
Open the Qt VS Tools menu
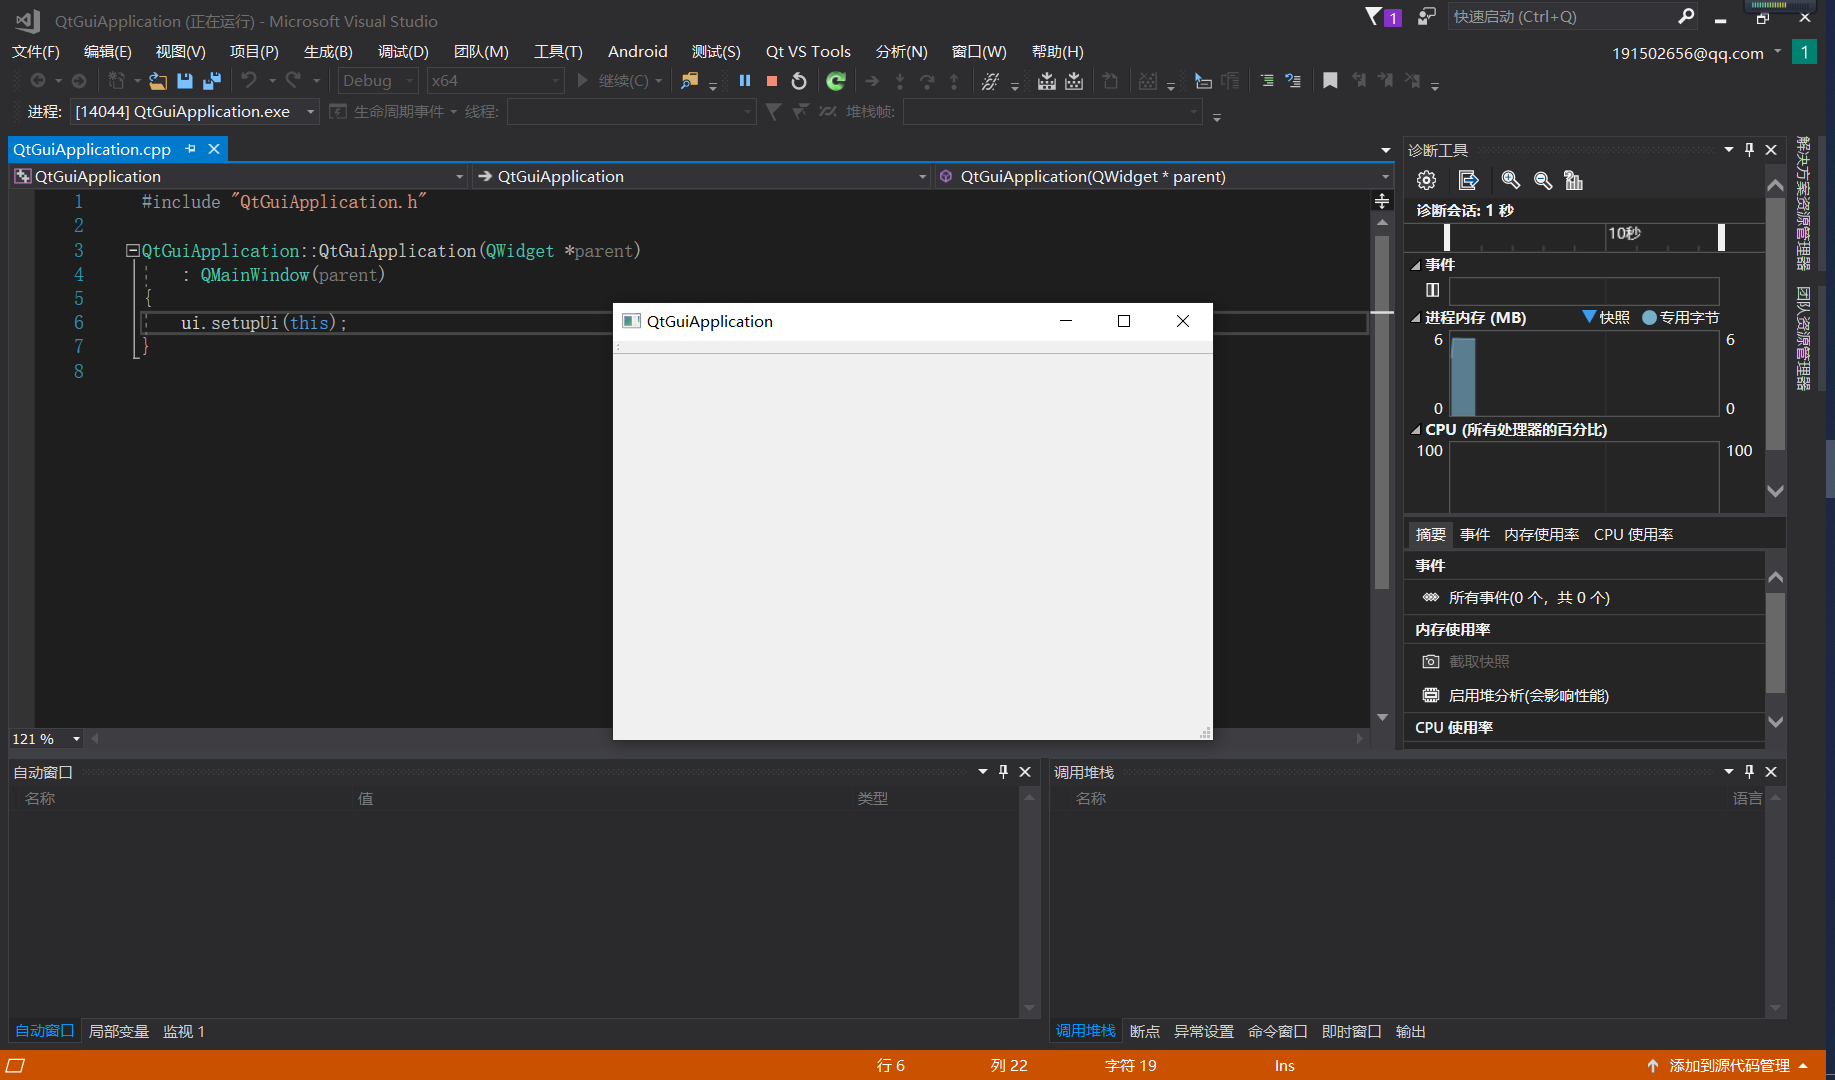808,51
